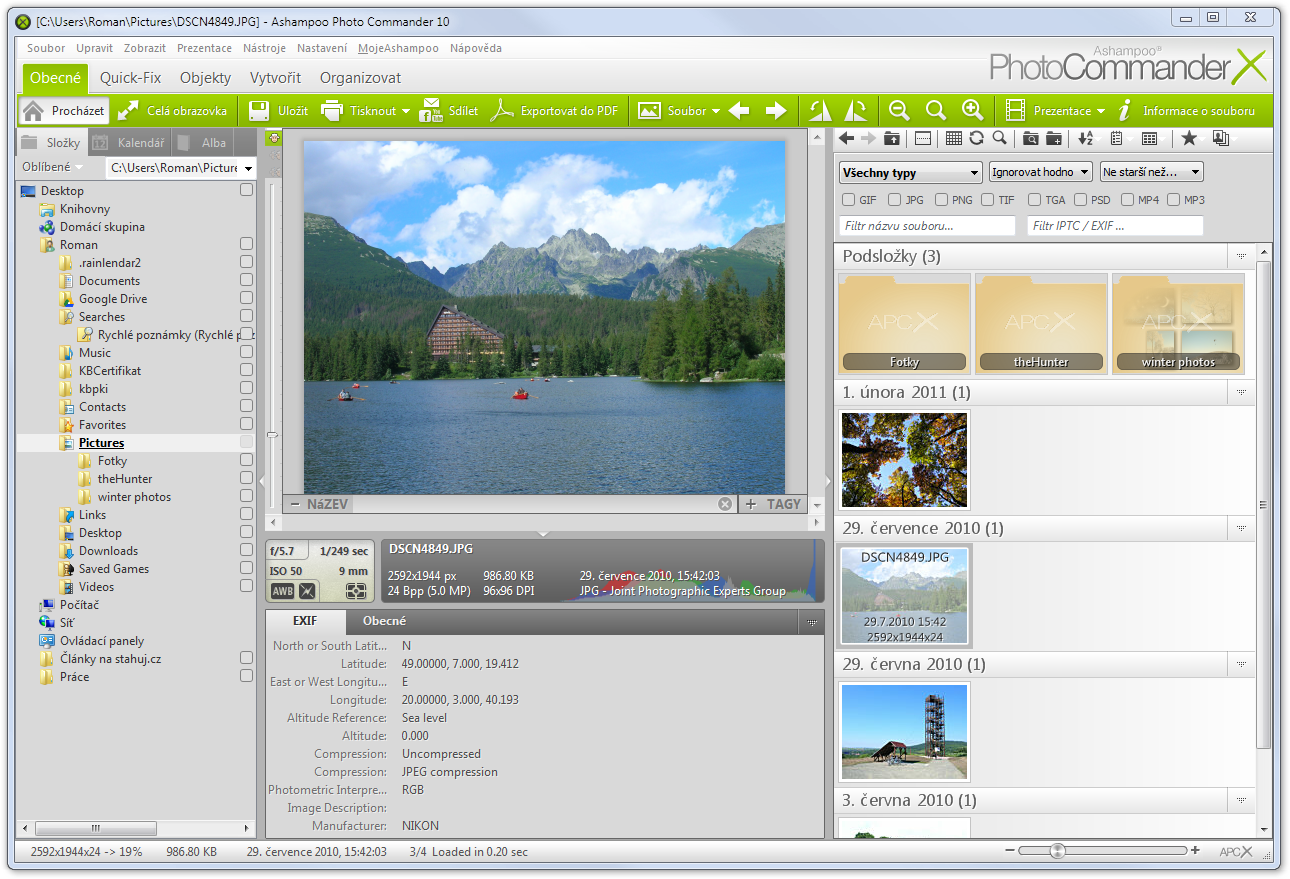Image resolution: width=1290 pixels, height=879 pixels.
Task: Click Informace o souboru info button
Action: point(1187,111)
